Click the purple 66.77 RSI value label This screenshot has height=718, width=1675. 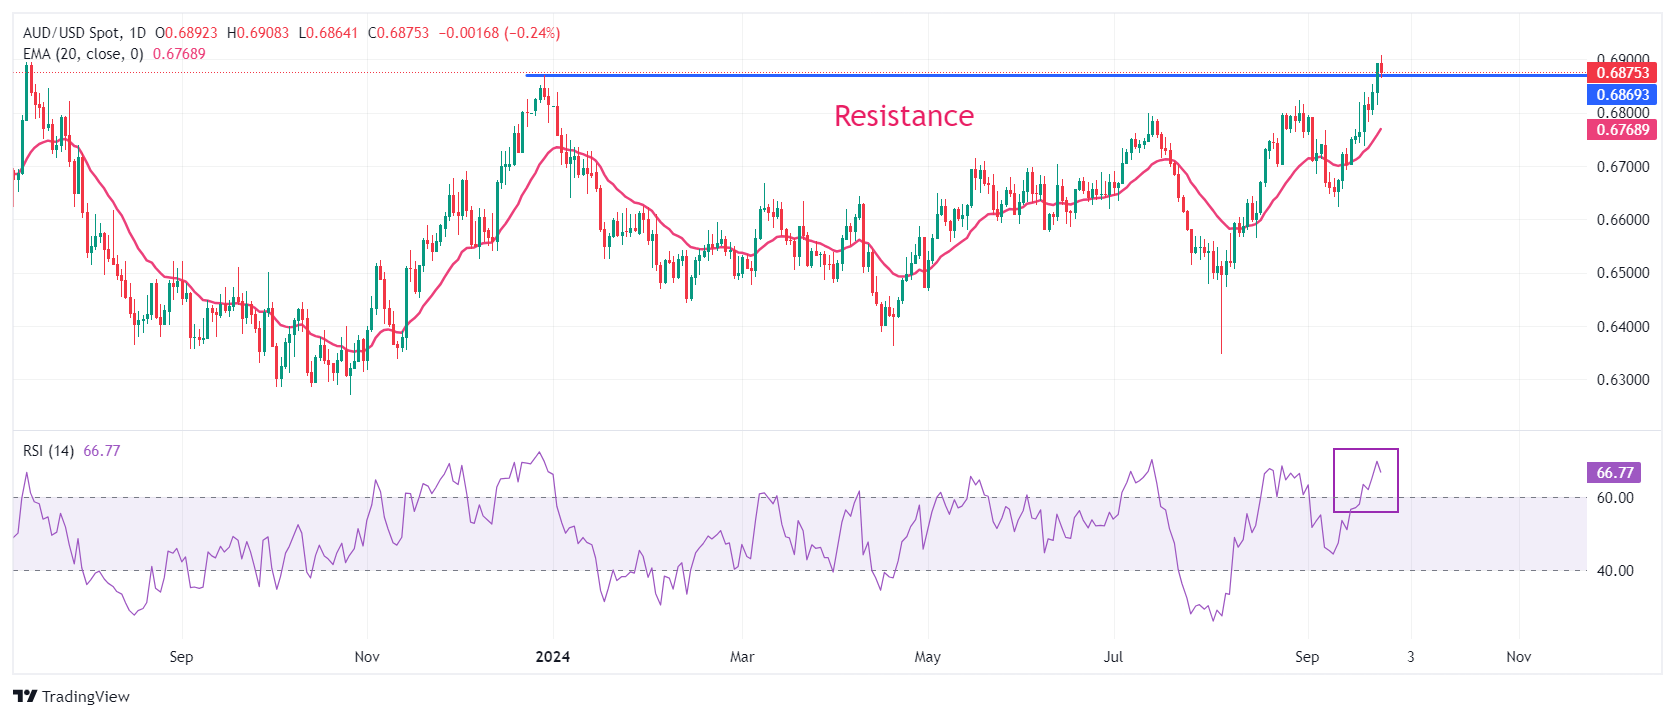click(x=1614, y=473)
